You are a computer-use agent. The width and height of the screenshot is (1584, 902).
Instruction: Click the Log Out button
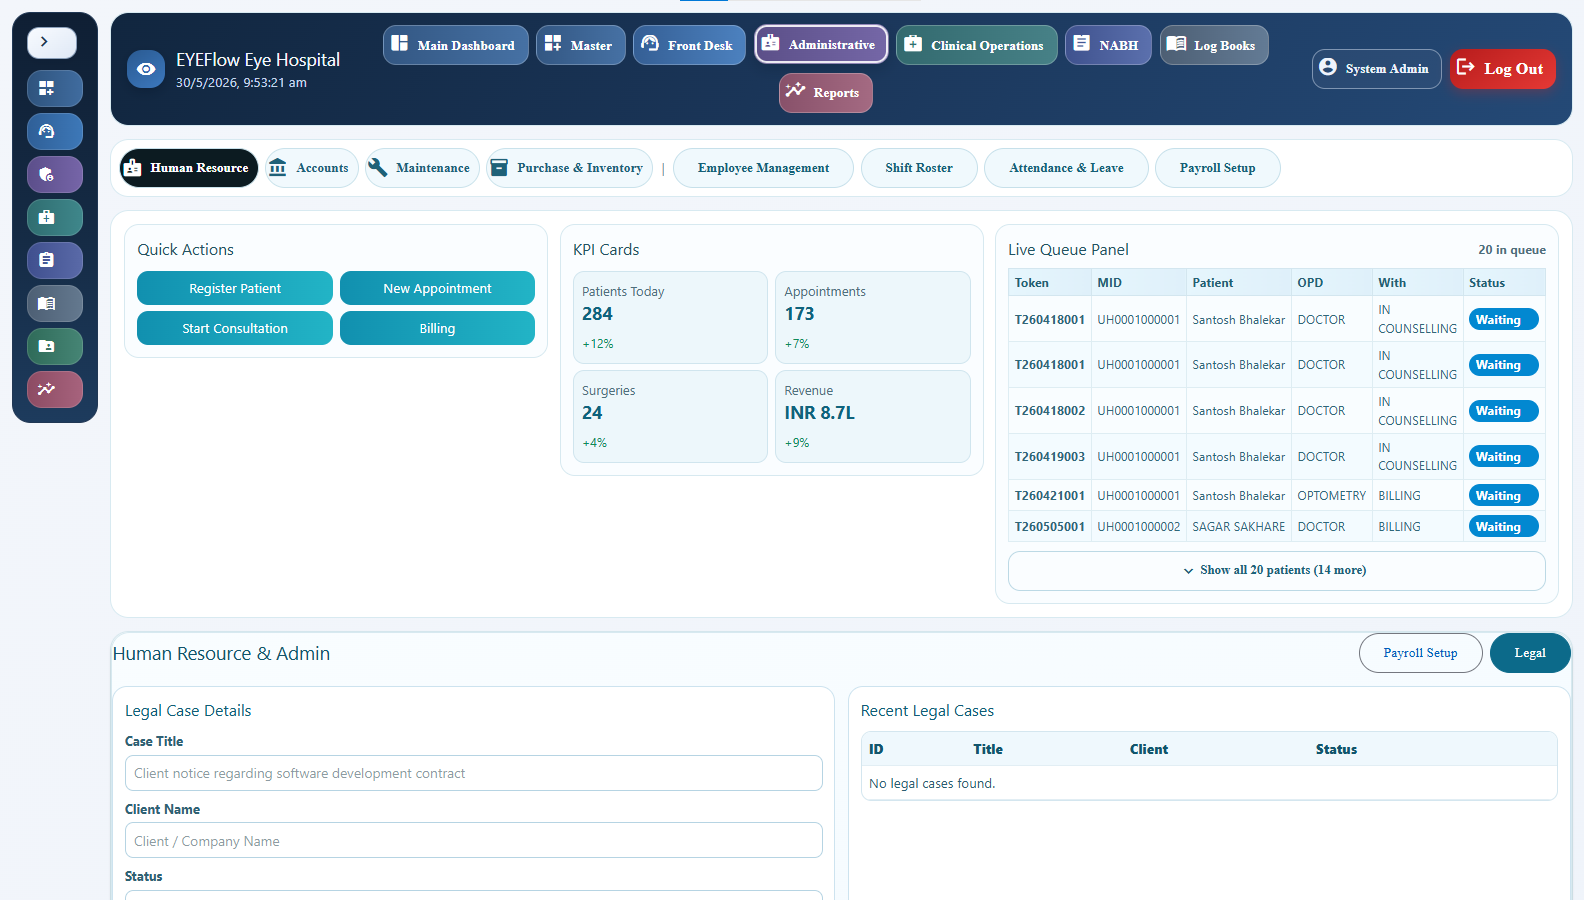[1502, 69]
